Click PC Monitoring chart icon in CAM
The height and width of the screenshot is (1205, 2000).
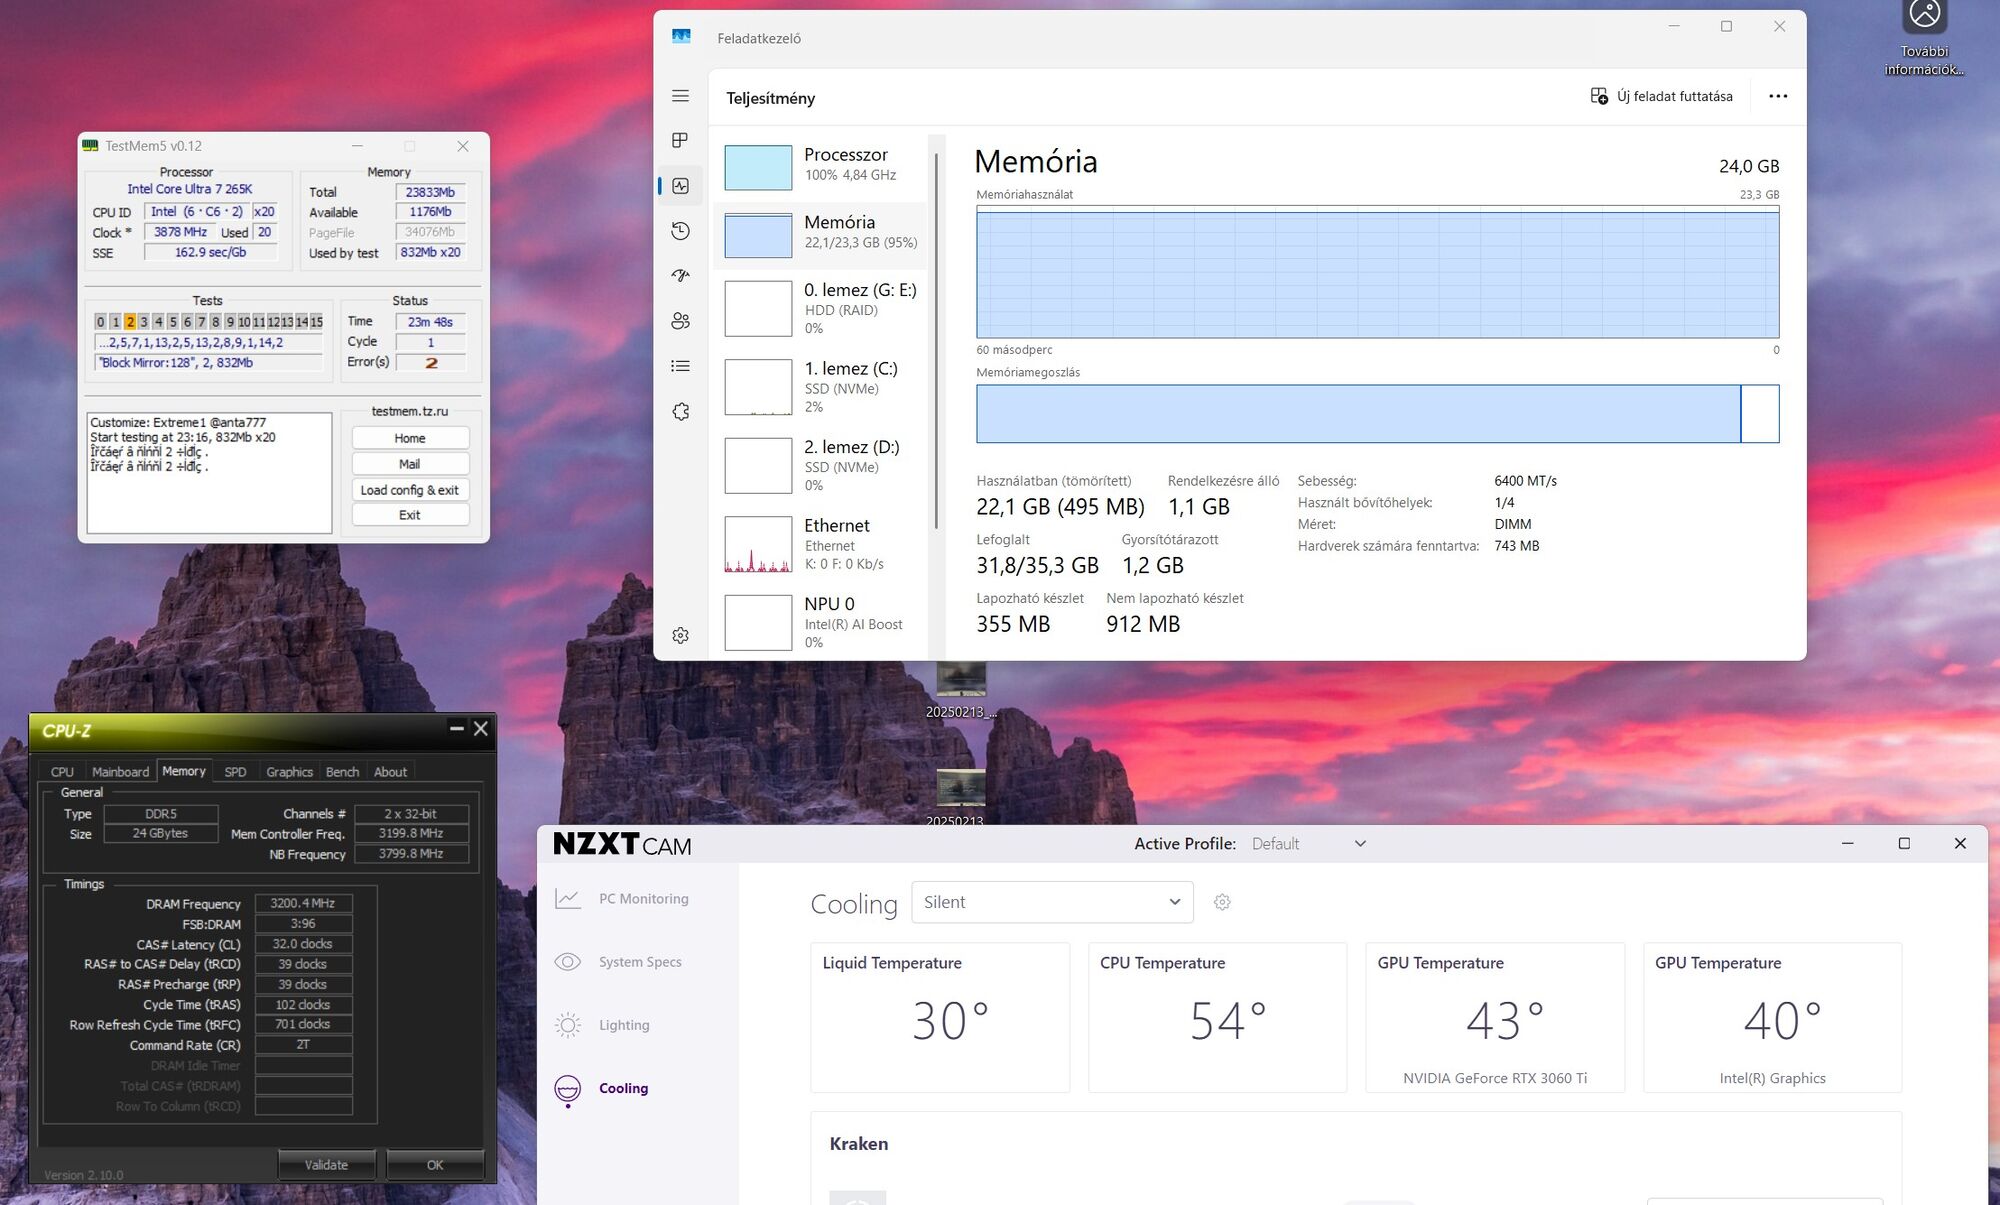[567, 898]
